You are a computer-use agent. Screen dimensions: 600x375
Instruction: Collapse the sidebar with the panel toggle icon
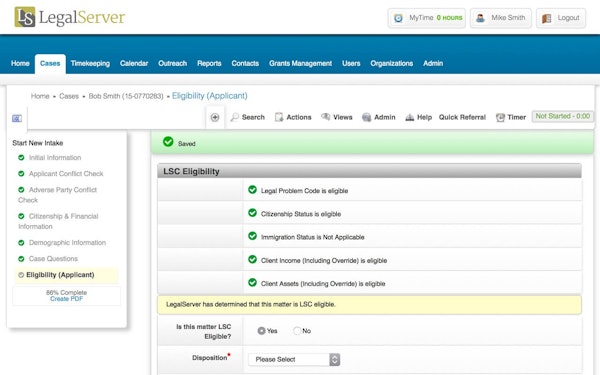pos(17,118)
